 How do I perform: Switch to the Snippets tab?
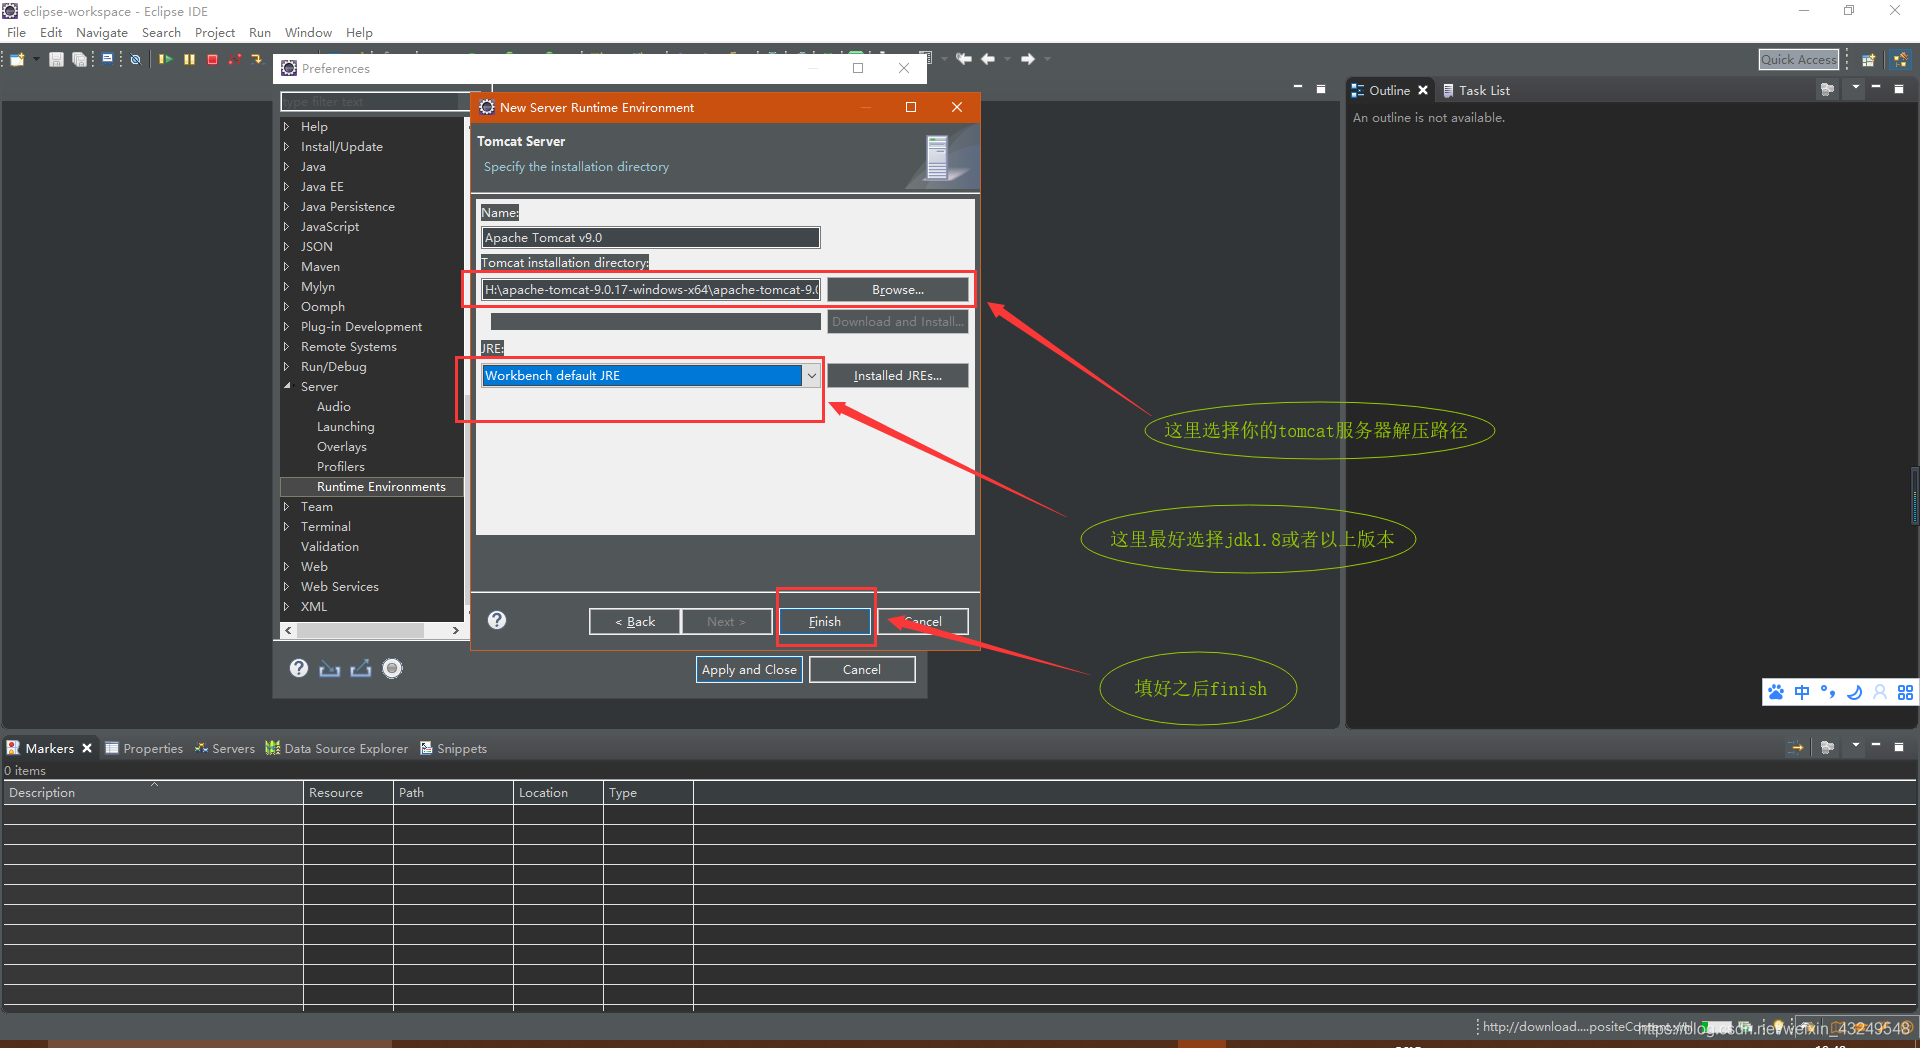453,748
